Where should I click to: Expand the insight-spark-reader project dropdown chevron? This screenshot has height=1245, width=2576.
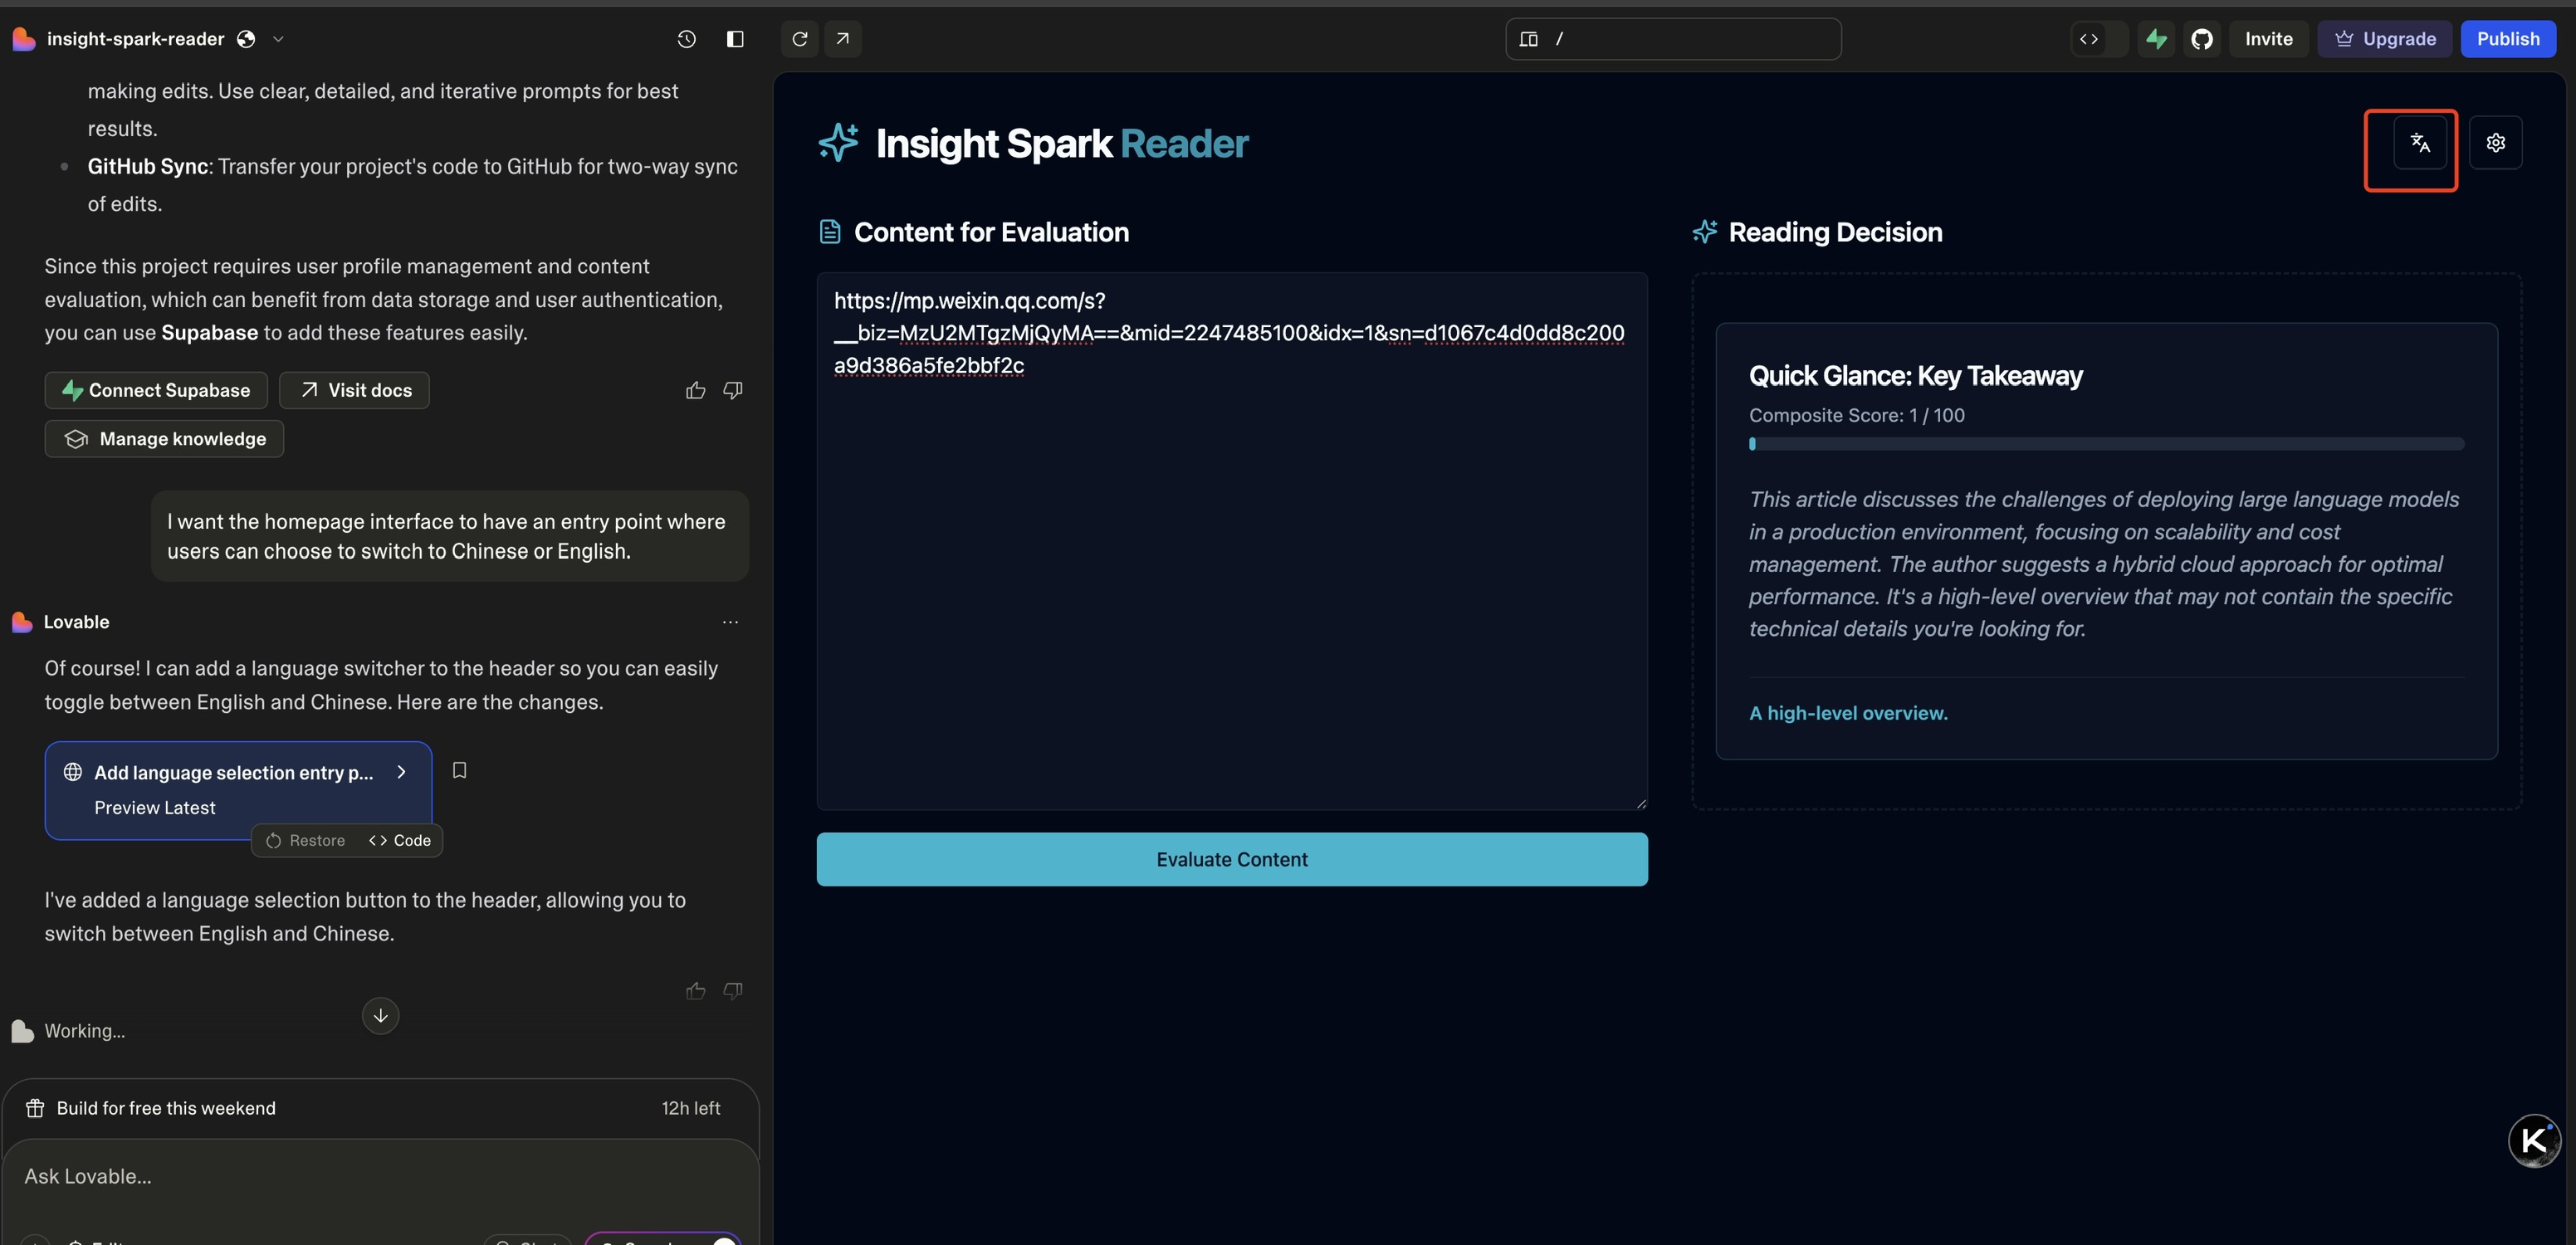tap(278, 39)
